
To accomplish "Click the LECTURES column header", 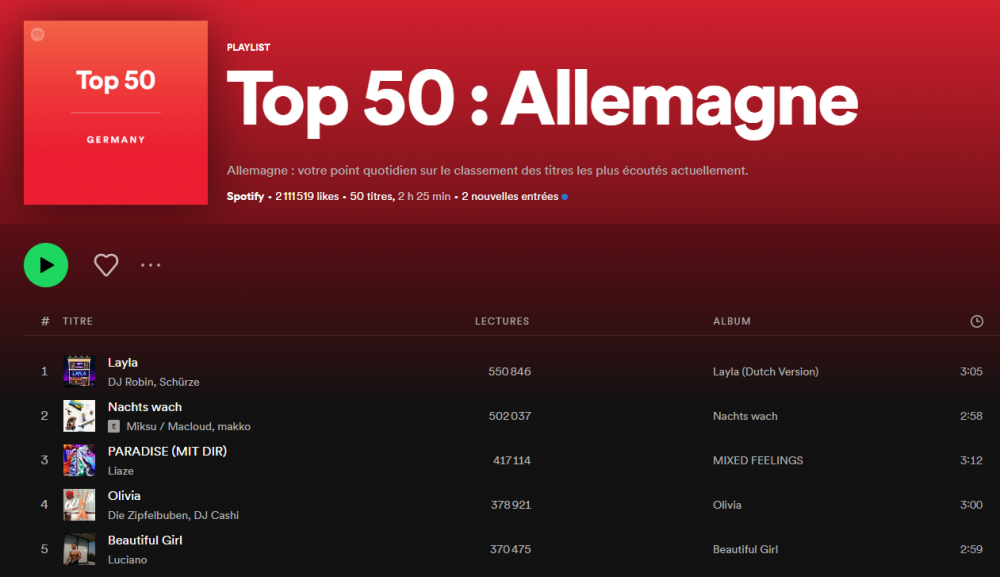I will point(502,321).
